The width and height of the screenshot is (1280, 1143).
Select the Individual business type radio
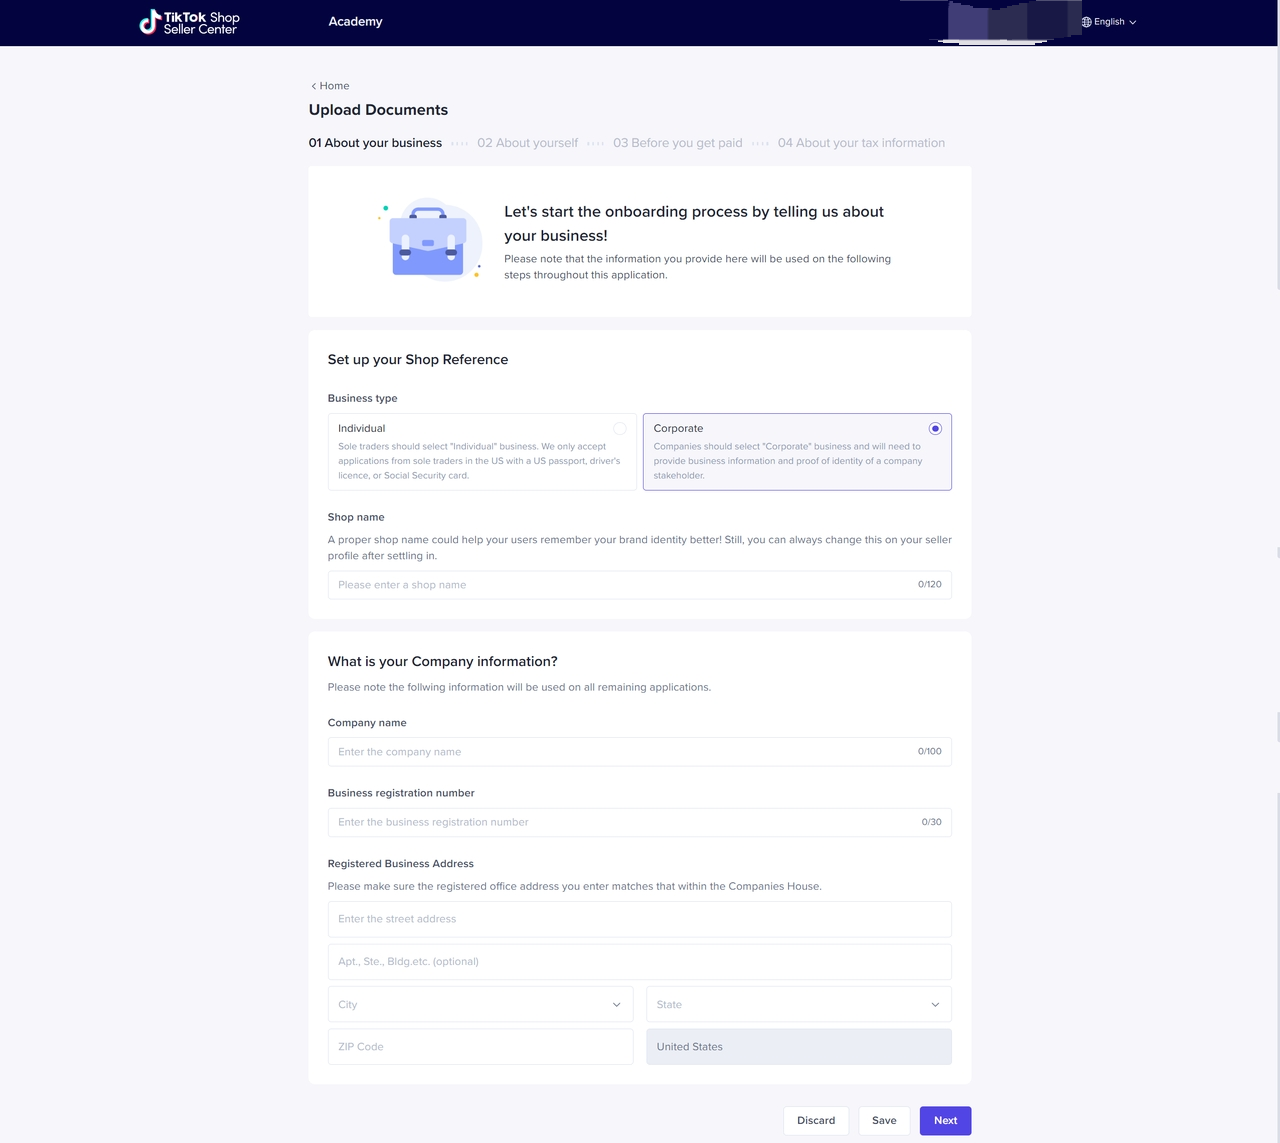click(620, 428)
